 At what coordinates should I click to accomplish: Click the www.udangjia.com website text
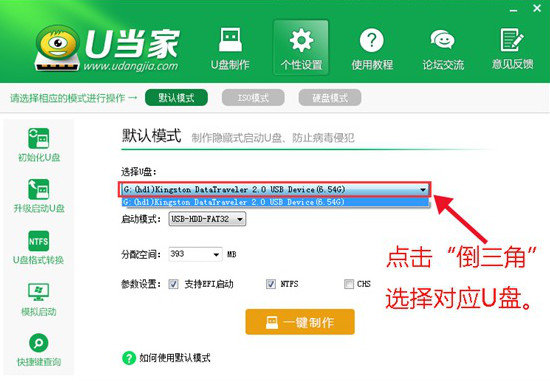[x=130, y=66]
